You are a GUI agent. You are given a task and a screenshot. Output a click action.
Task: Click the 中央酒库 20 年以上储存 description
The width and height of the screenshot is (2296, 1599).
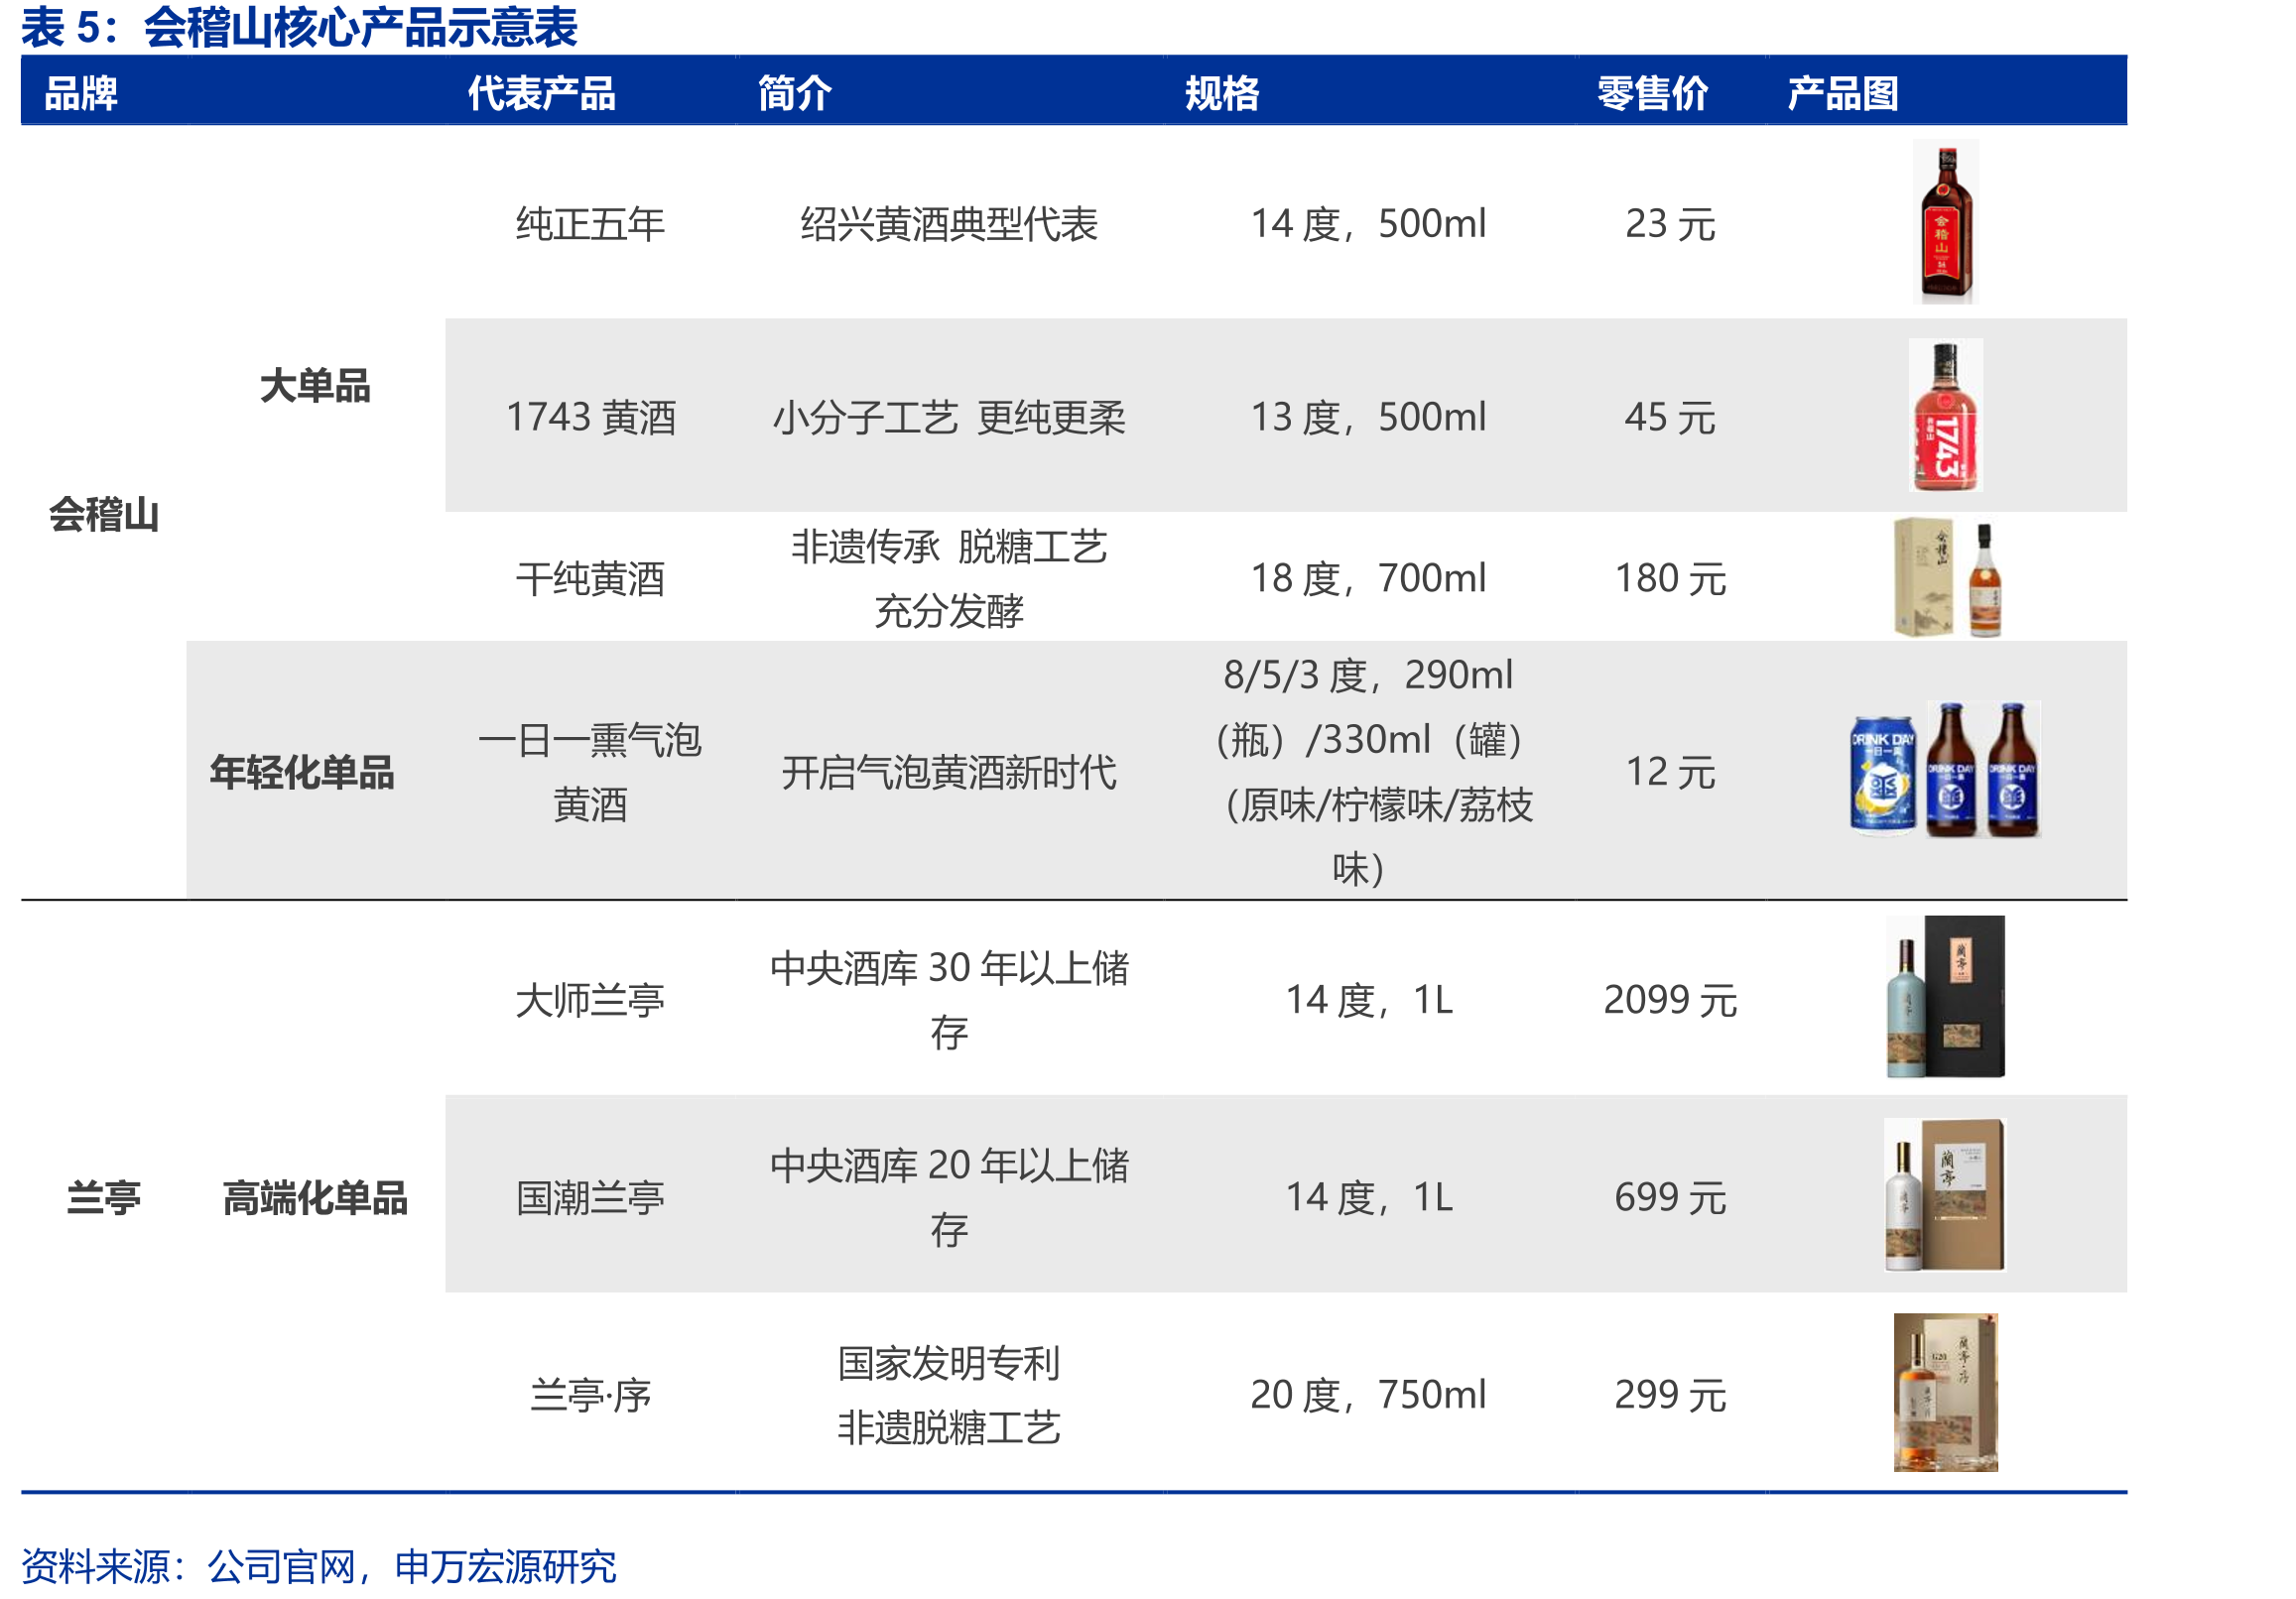(949, 1197)
